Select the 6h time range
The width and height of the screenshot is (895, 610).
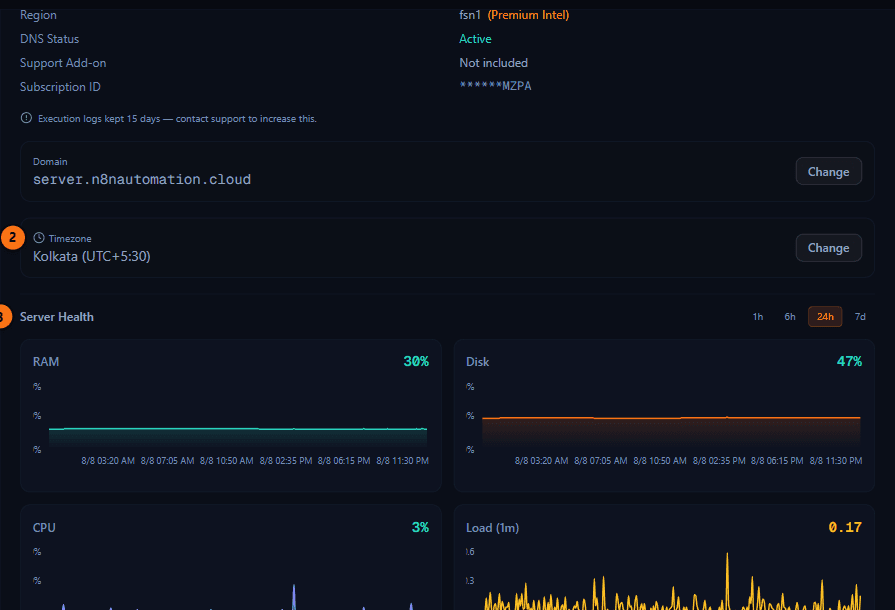click(x=789, y=317)
